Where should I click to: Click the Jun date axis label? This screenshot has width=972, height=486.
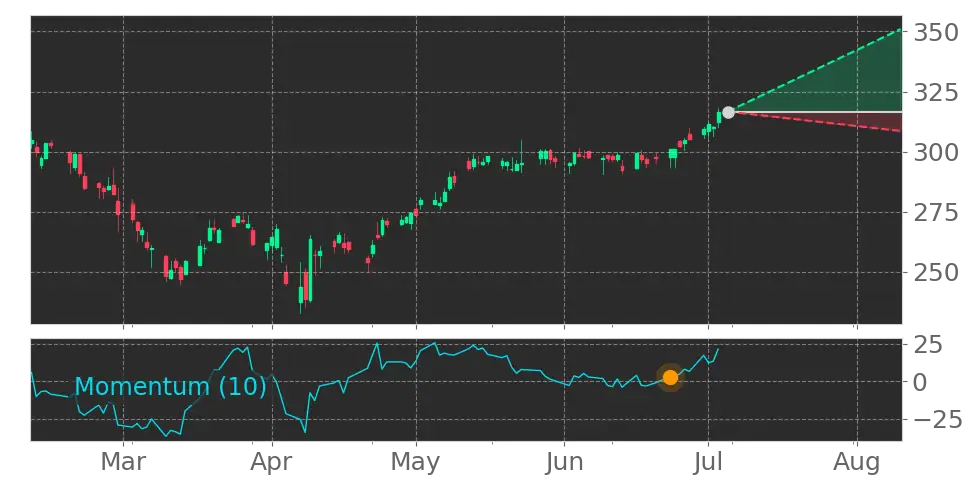click(565, 462)
